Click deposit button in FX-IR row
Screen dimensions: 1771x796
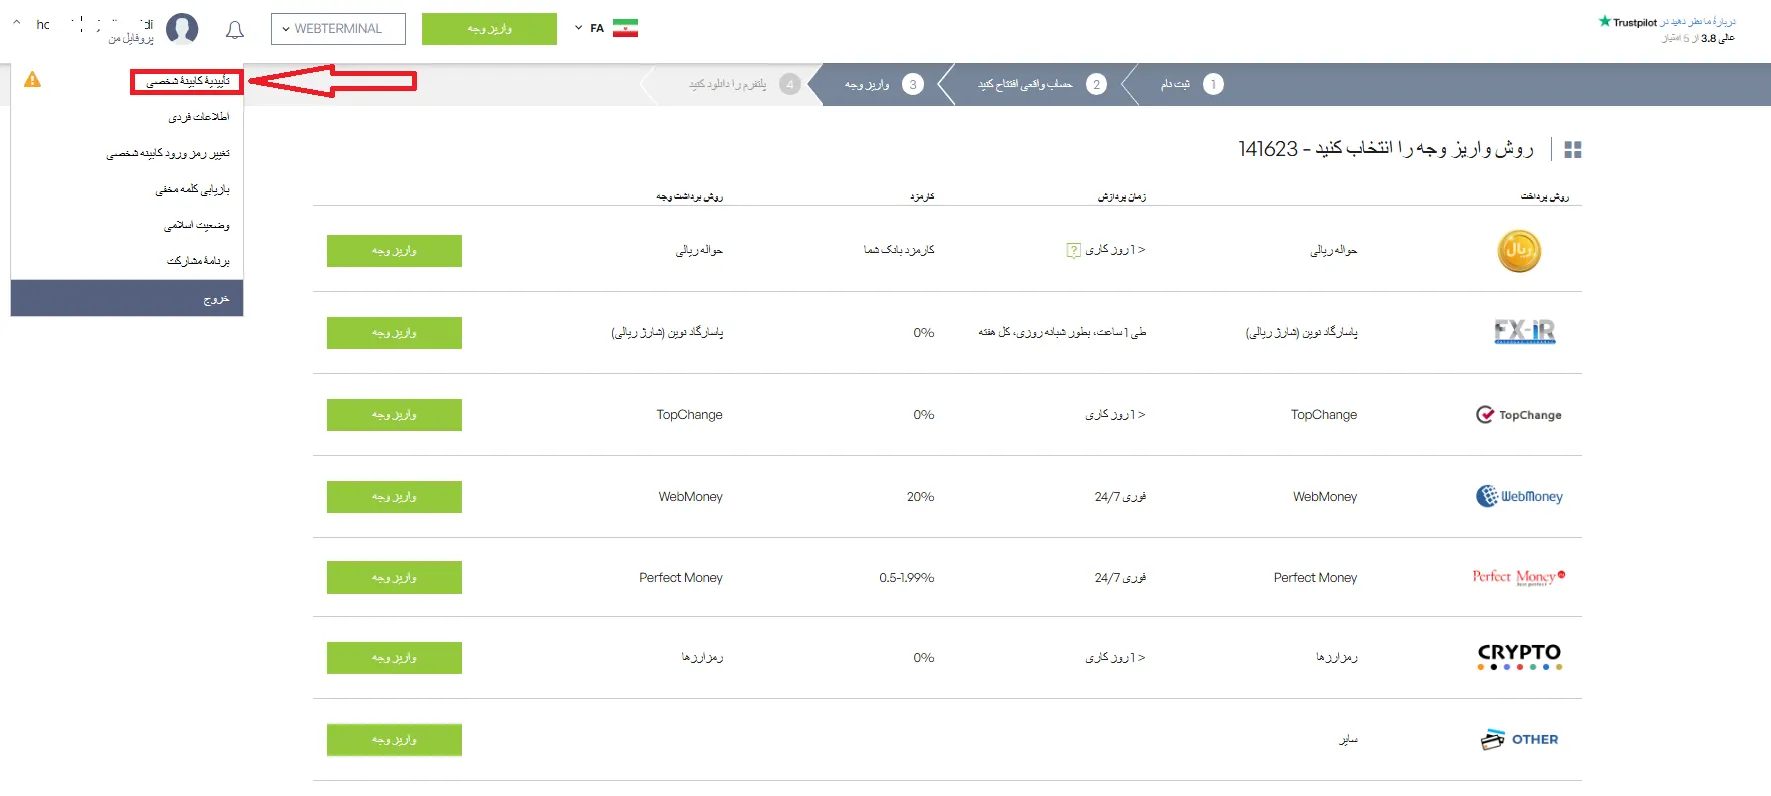coord(394,333)
